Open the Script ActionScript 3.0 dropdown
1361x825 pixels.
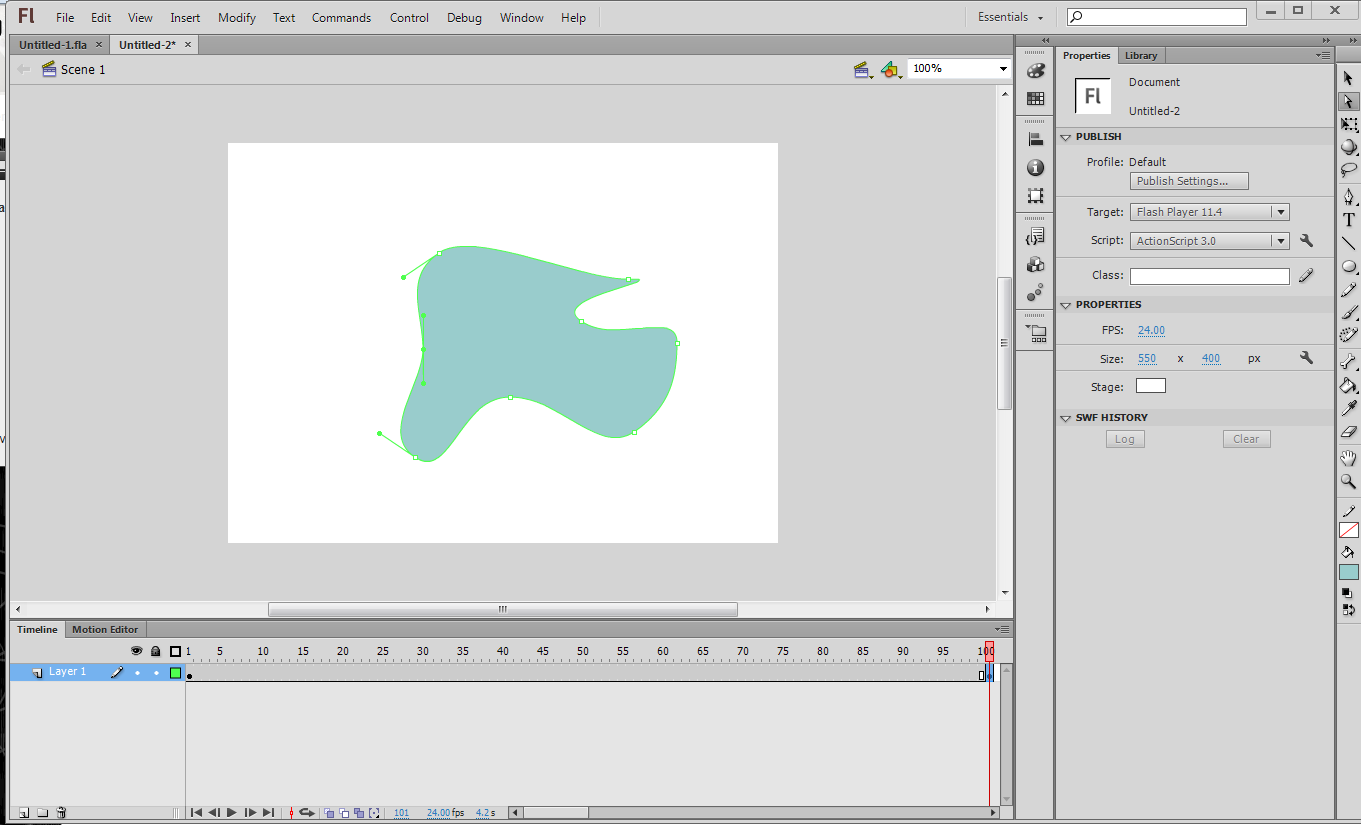coord(1280,240)
